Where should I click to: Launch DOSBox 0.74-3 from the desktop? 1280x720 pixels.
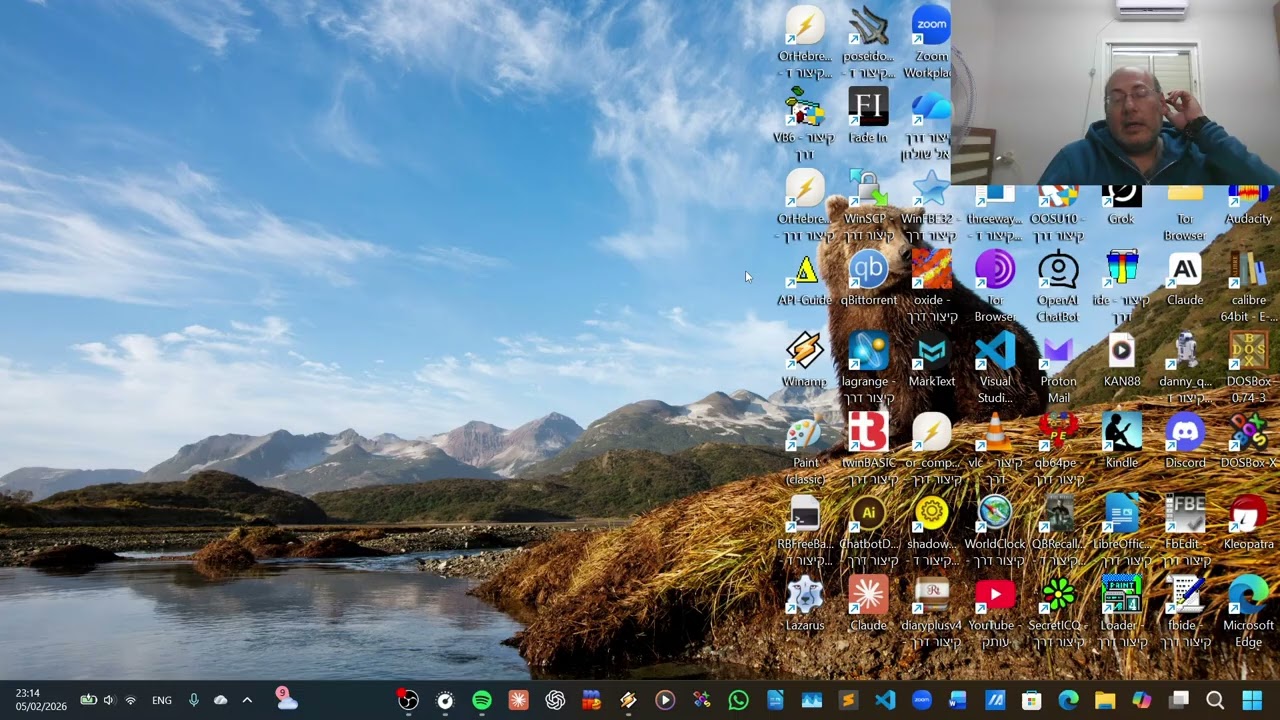click(x=1248, y=367)
